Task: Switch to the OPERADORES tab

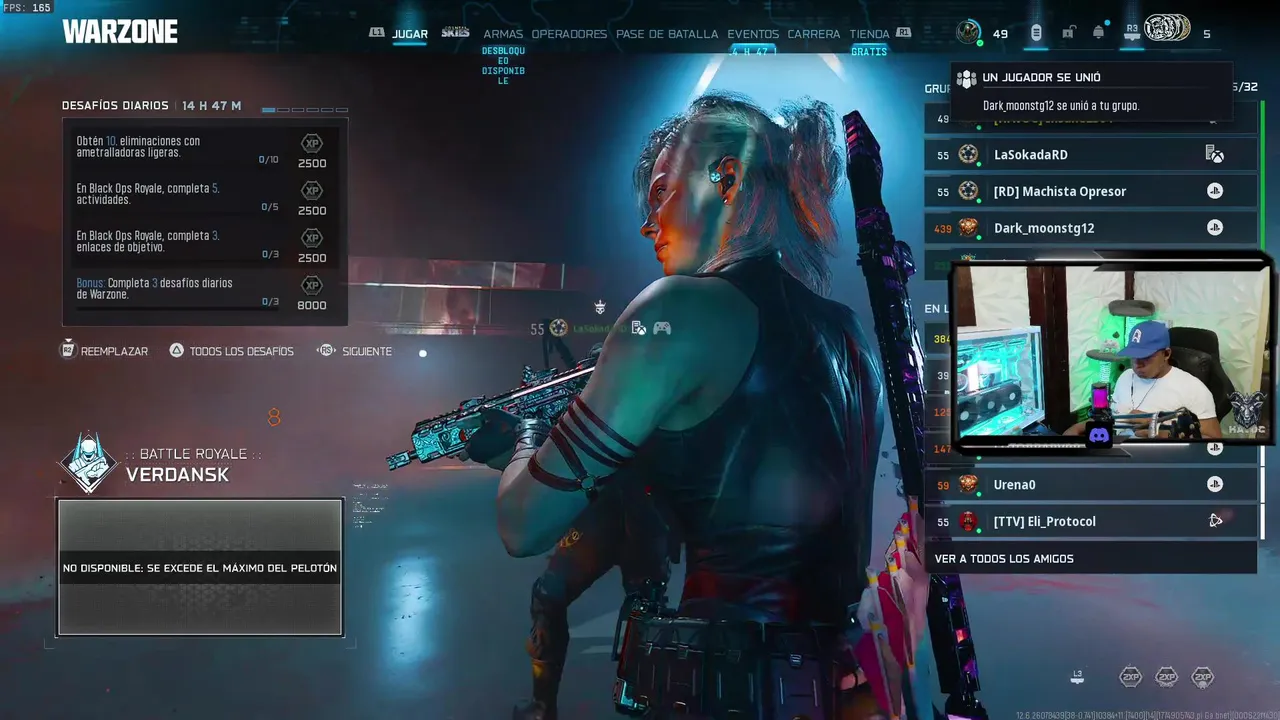Action: point(569,34)
